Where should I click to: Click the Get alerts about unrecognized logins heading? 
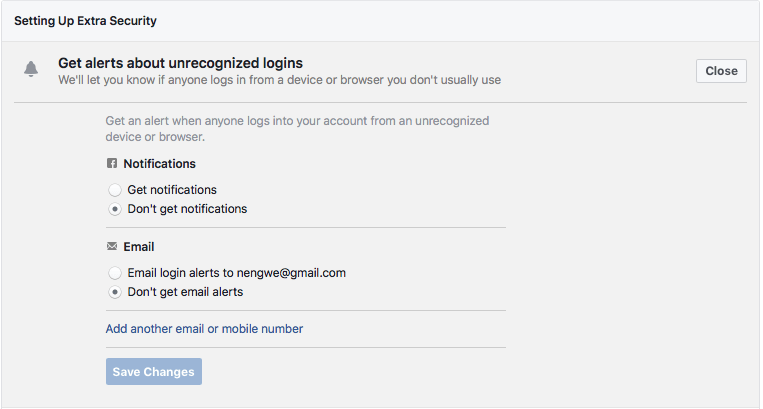click(x=181, y=63)
